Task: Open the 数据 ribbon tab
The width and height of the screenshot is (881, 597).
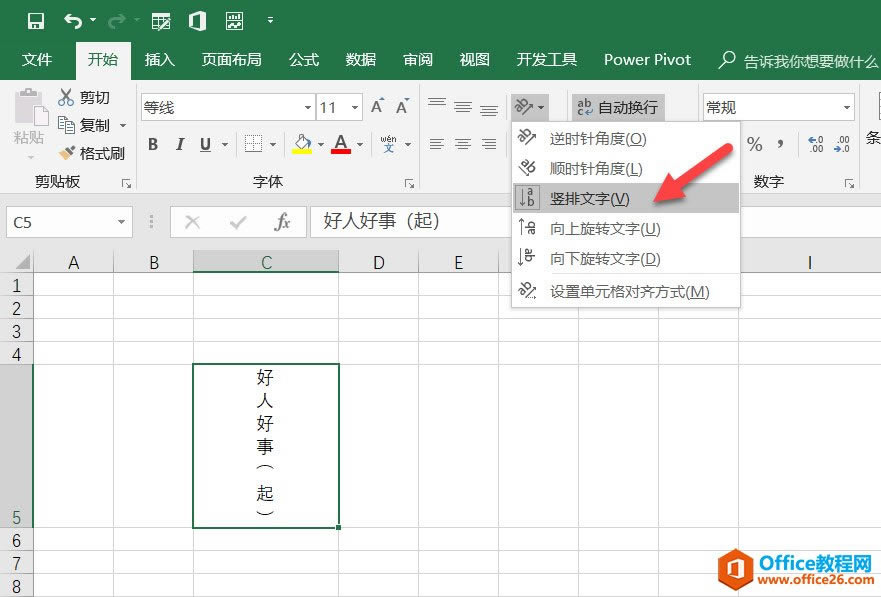Action: pos(359,60)
